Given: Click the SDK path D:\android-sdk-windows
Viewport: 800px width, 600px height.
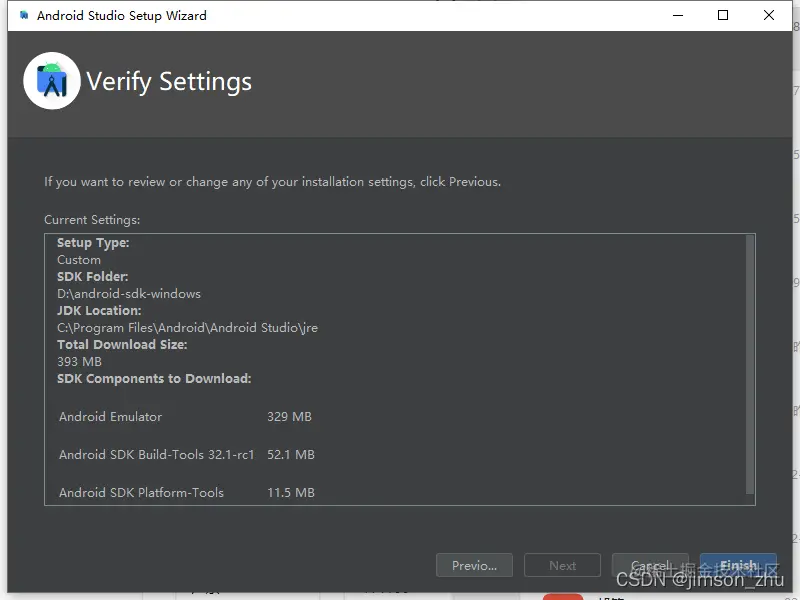Looking at the screenshot, I should coord(129,294).
